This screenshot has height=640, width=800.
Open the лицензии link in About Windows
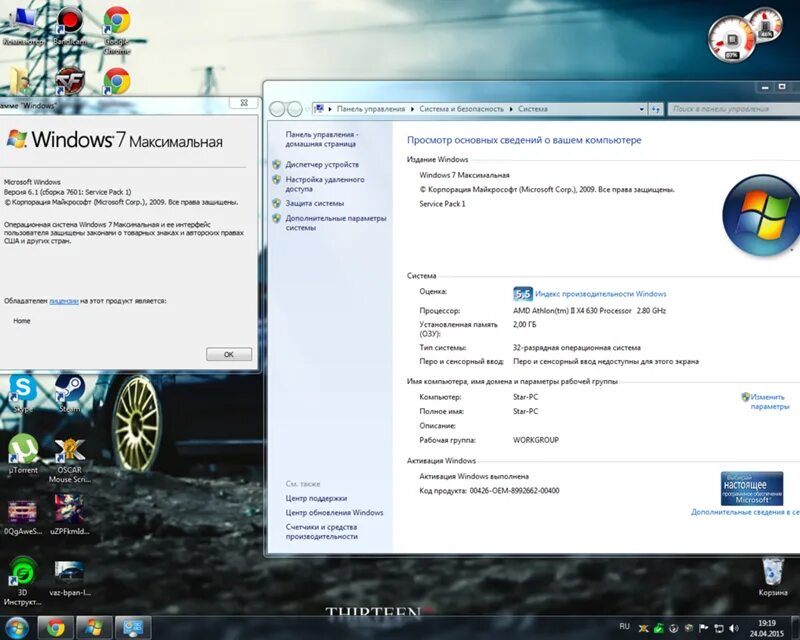tap(64, 301)
